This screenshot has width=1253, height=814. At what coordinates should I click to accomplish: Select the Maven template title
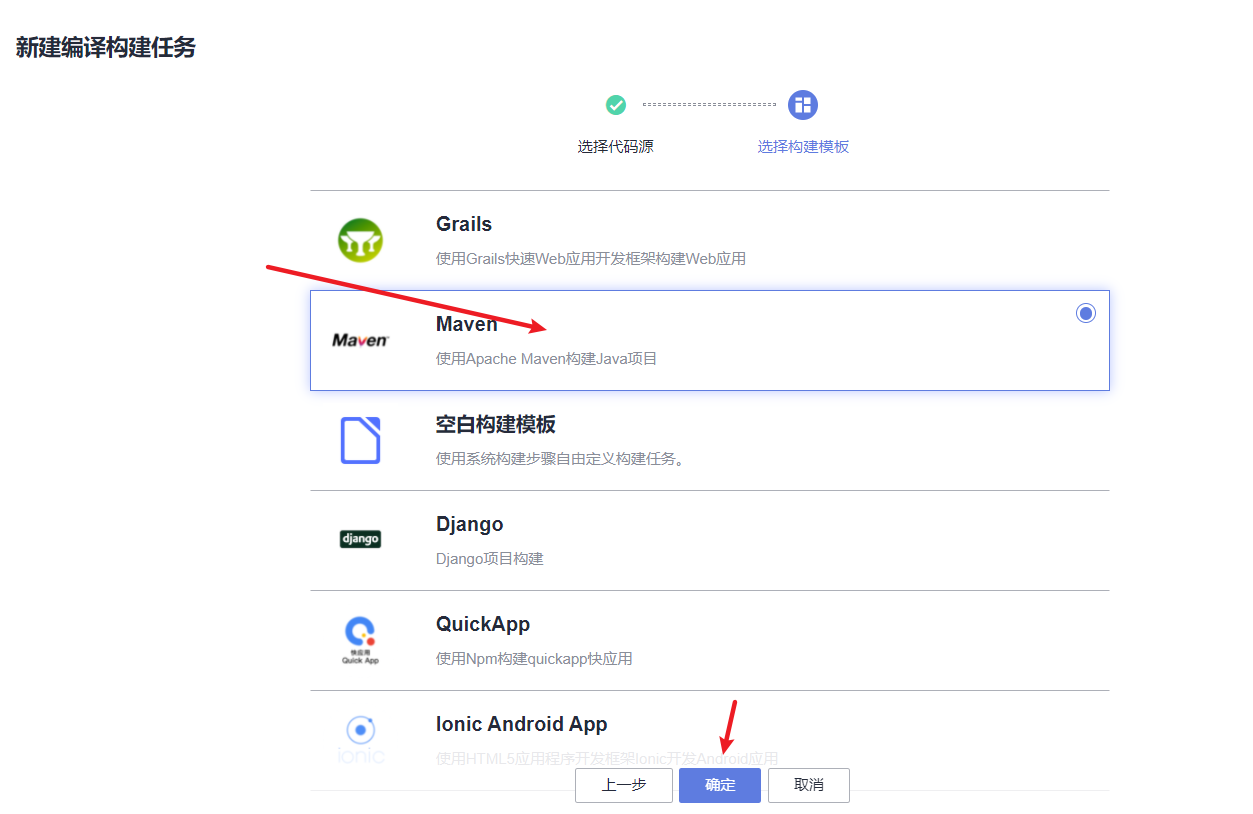pos(466,324)
